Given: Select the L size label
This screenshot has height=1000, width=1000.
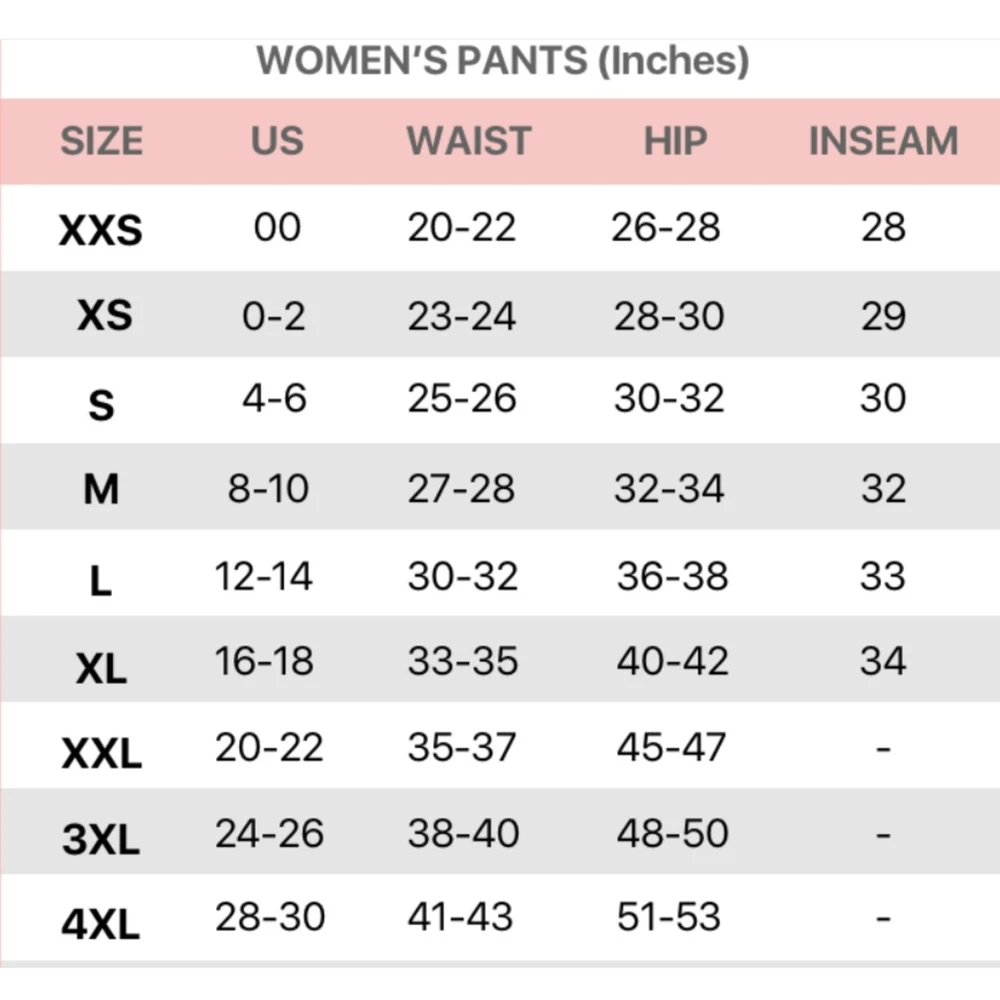Looking at the screenshot, I should coord(101,582).
